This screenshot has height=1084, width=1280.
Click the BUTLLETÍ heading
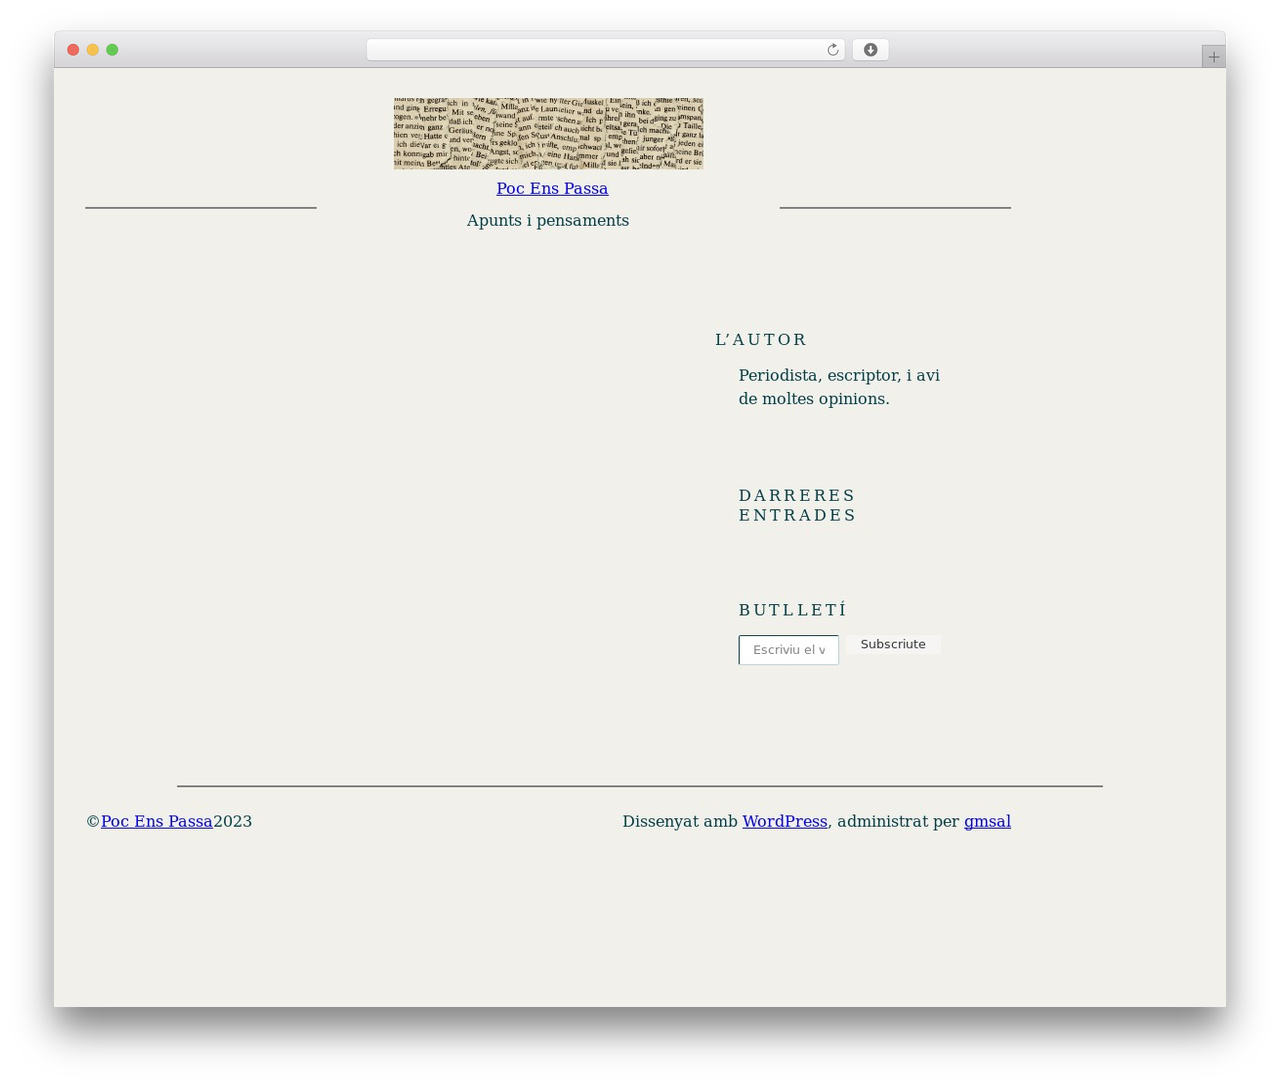[793, 610]
